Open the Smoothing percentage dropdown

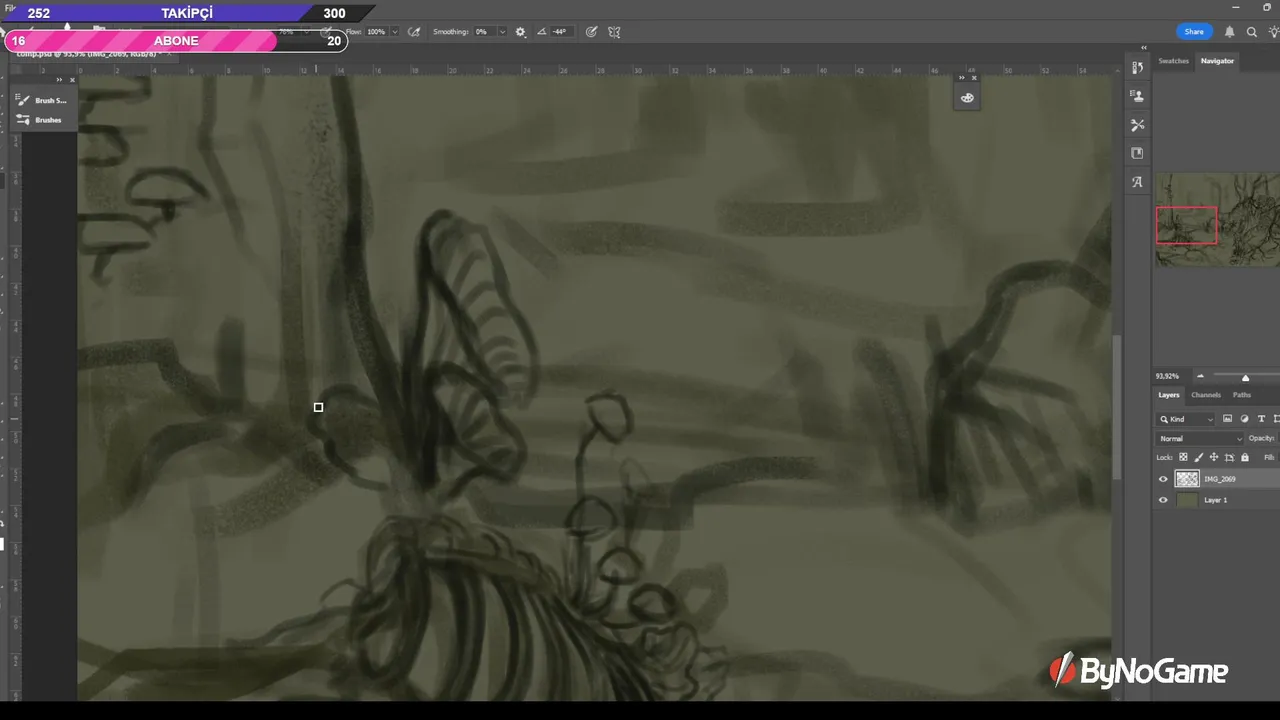point(502,32)
